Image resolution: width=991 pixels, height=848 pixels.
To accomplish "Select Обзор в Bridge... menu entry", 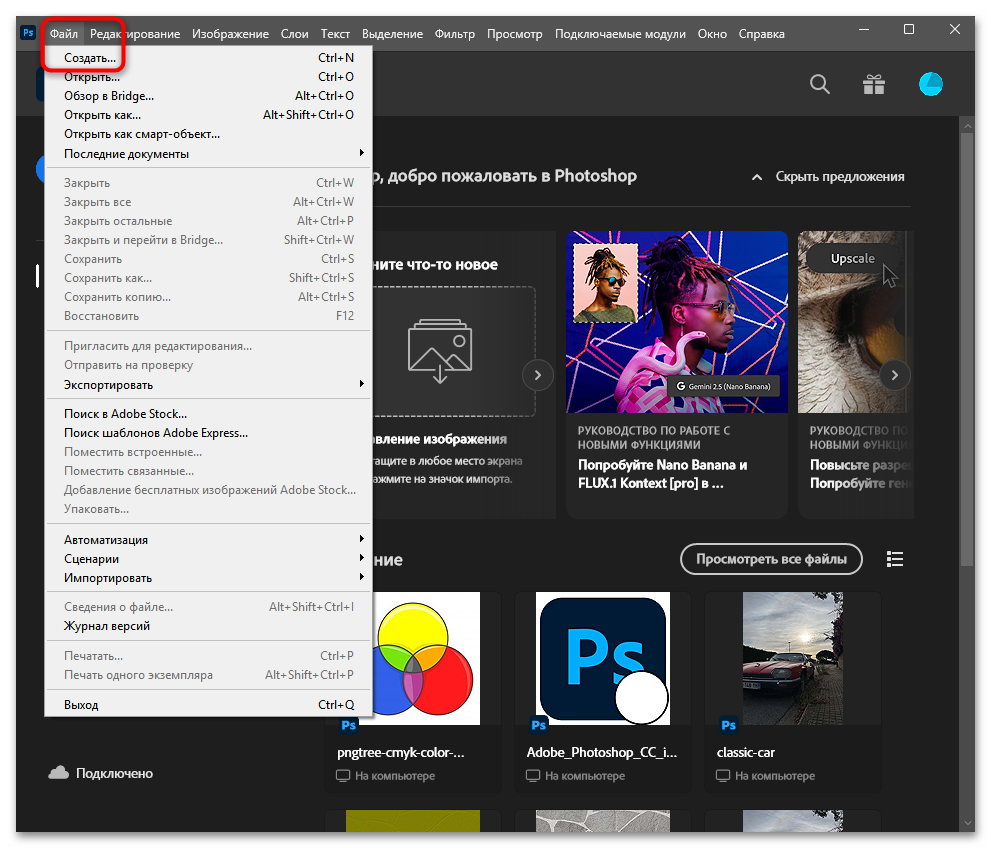I will click(209, 95).
